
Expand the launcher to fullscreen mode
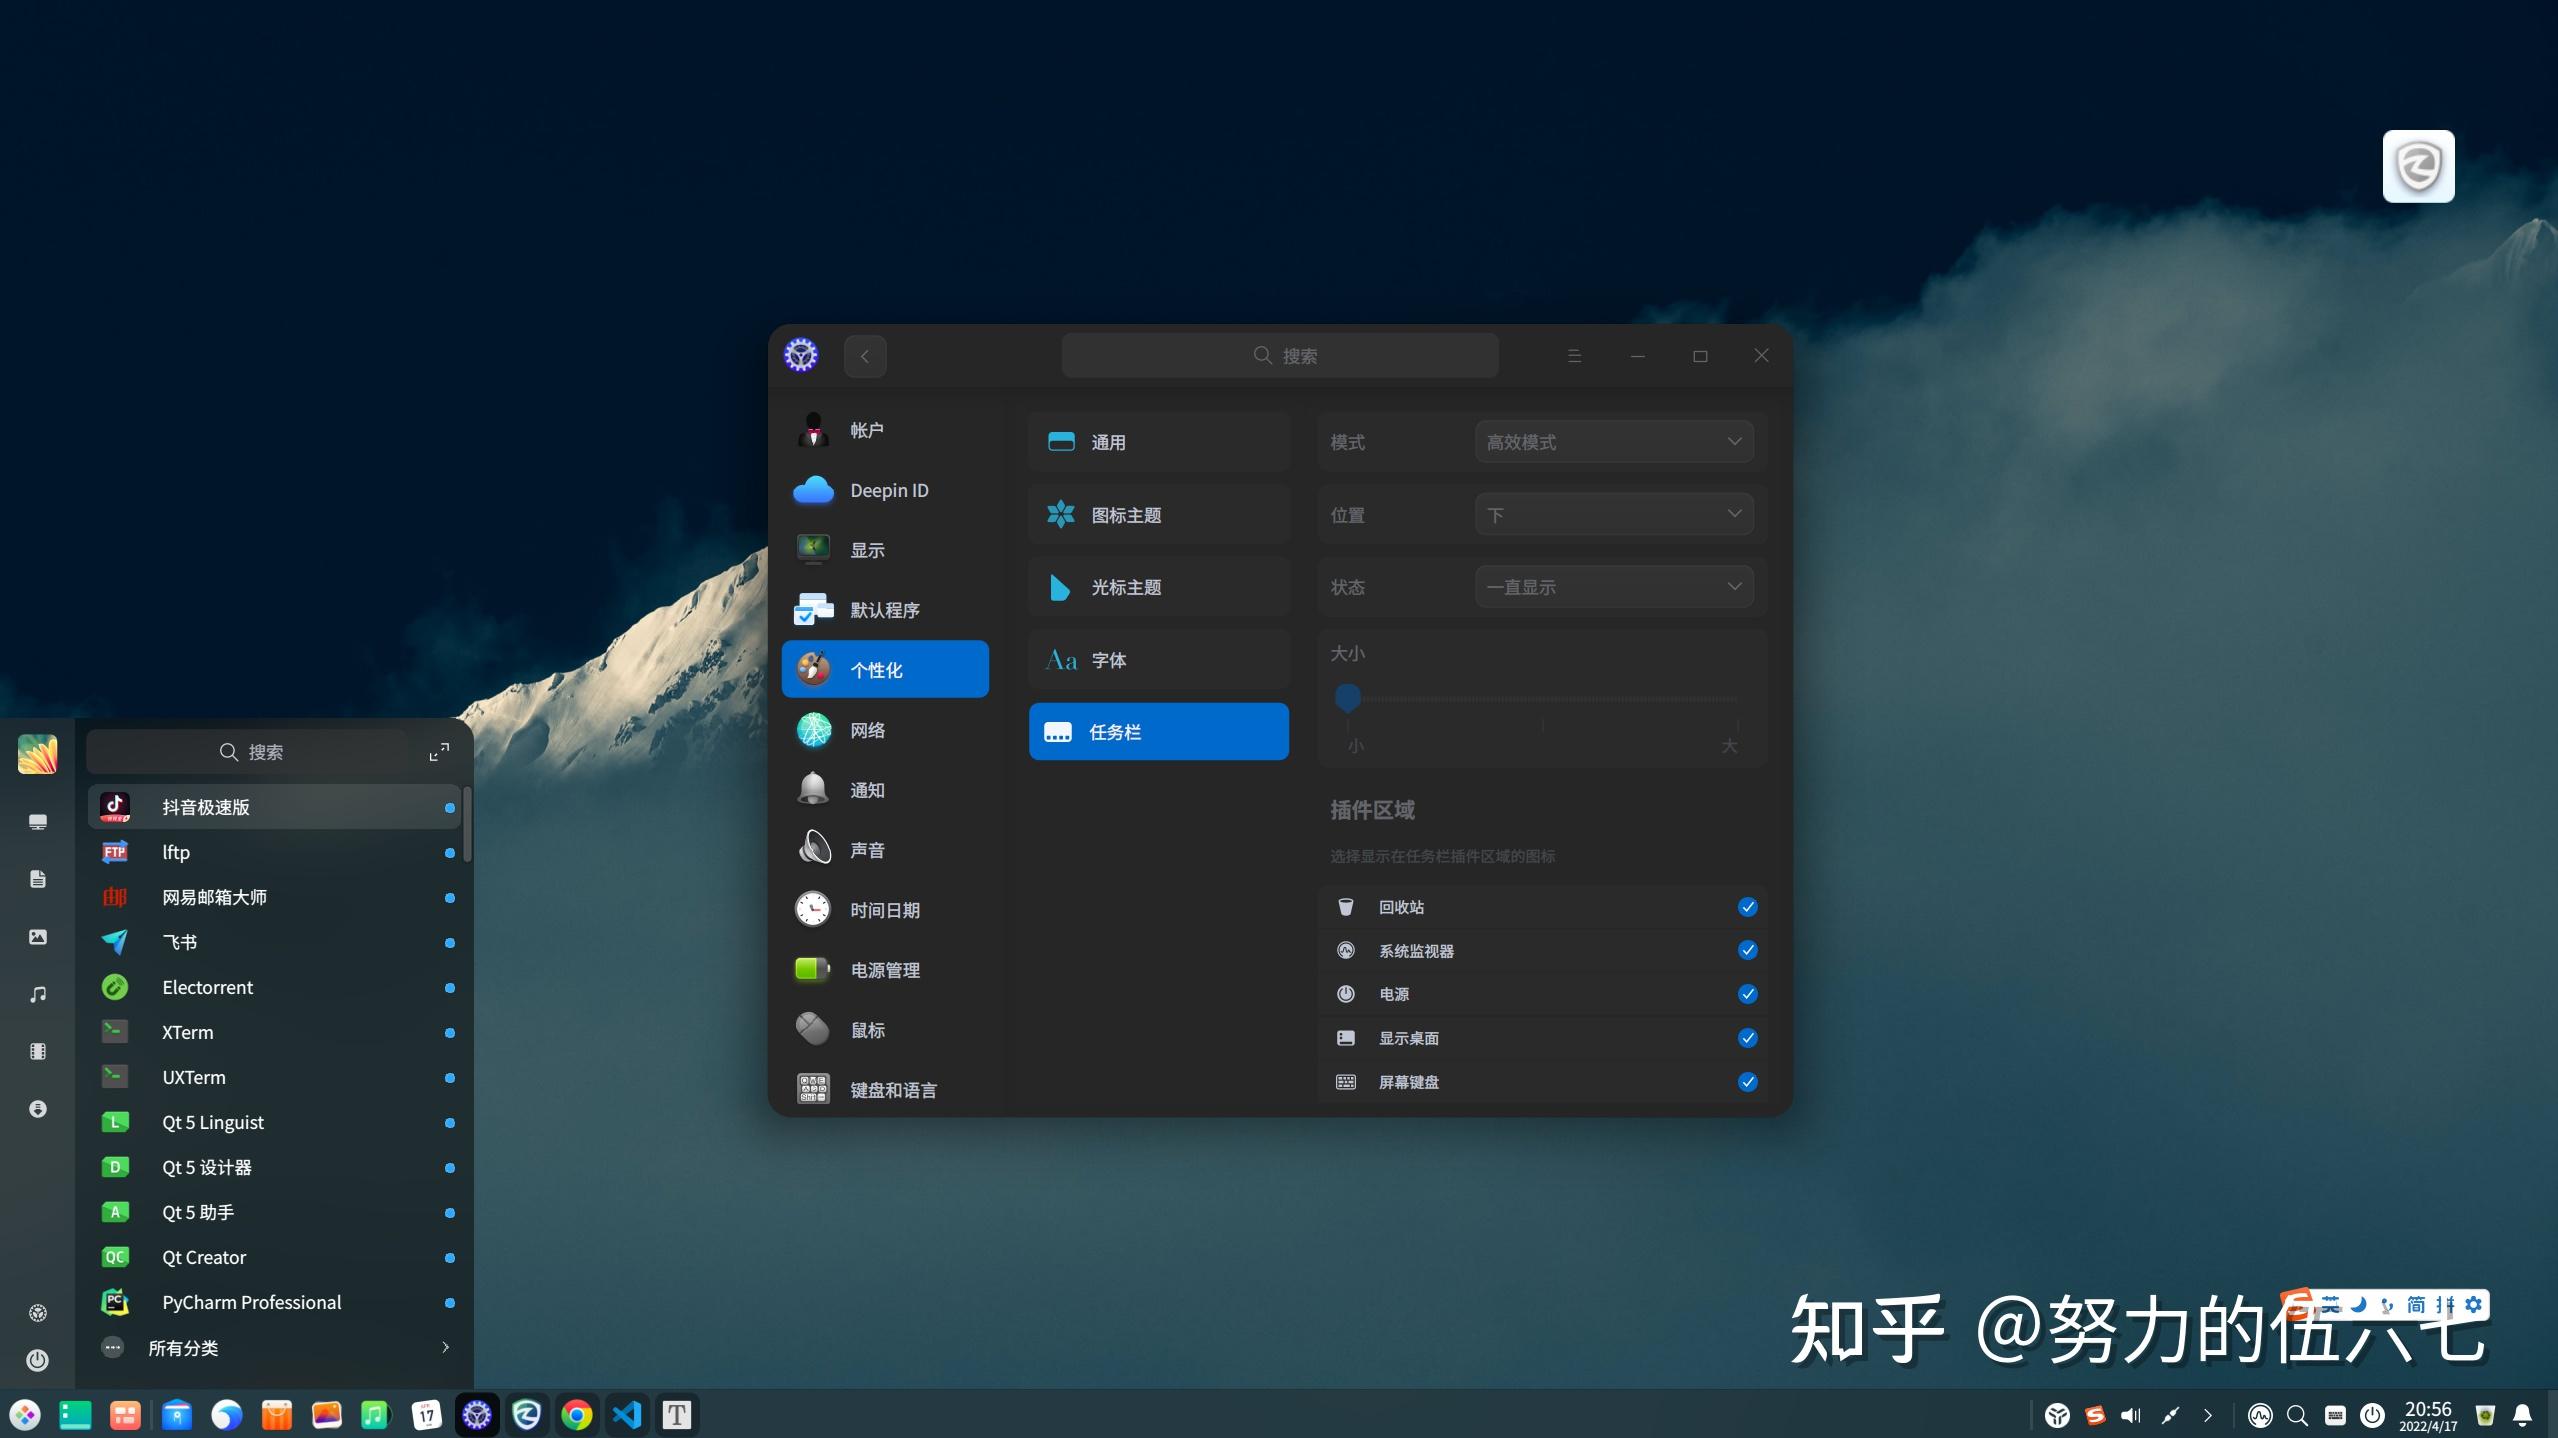pos(439,752)
